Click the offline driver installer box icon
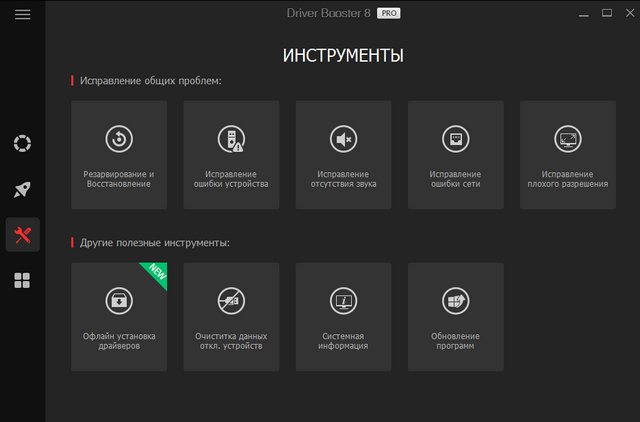The height and width of the screenshot is (422, 640). coord(119,301)
